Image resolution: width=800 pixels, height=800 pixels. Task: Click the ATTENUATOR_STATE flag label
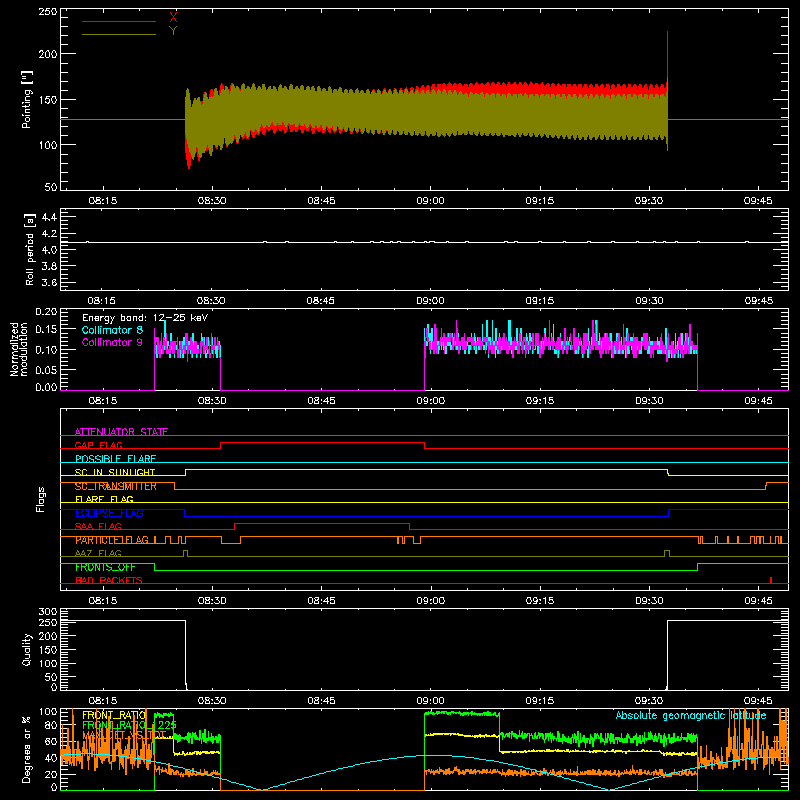coord(121,432)
